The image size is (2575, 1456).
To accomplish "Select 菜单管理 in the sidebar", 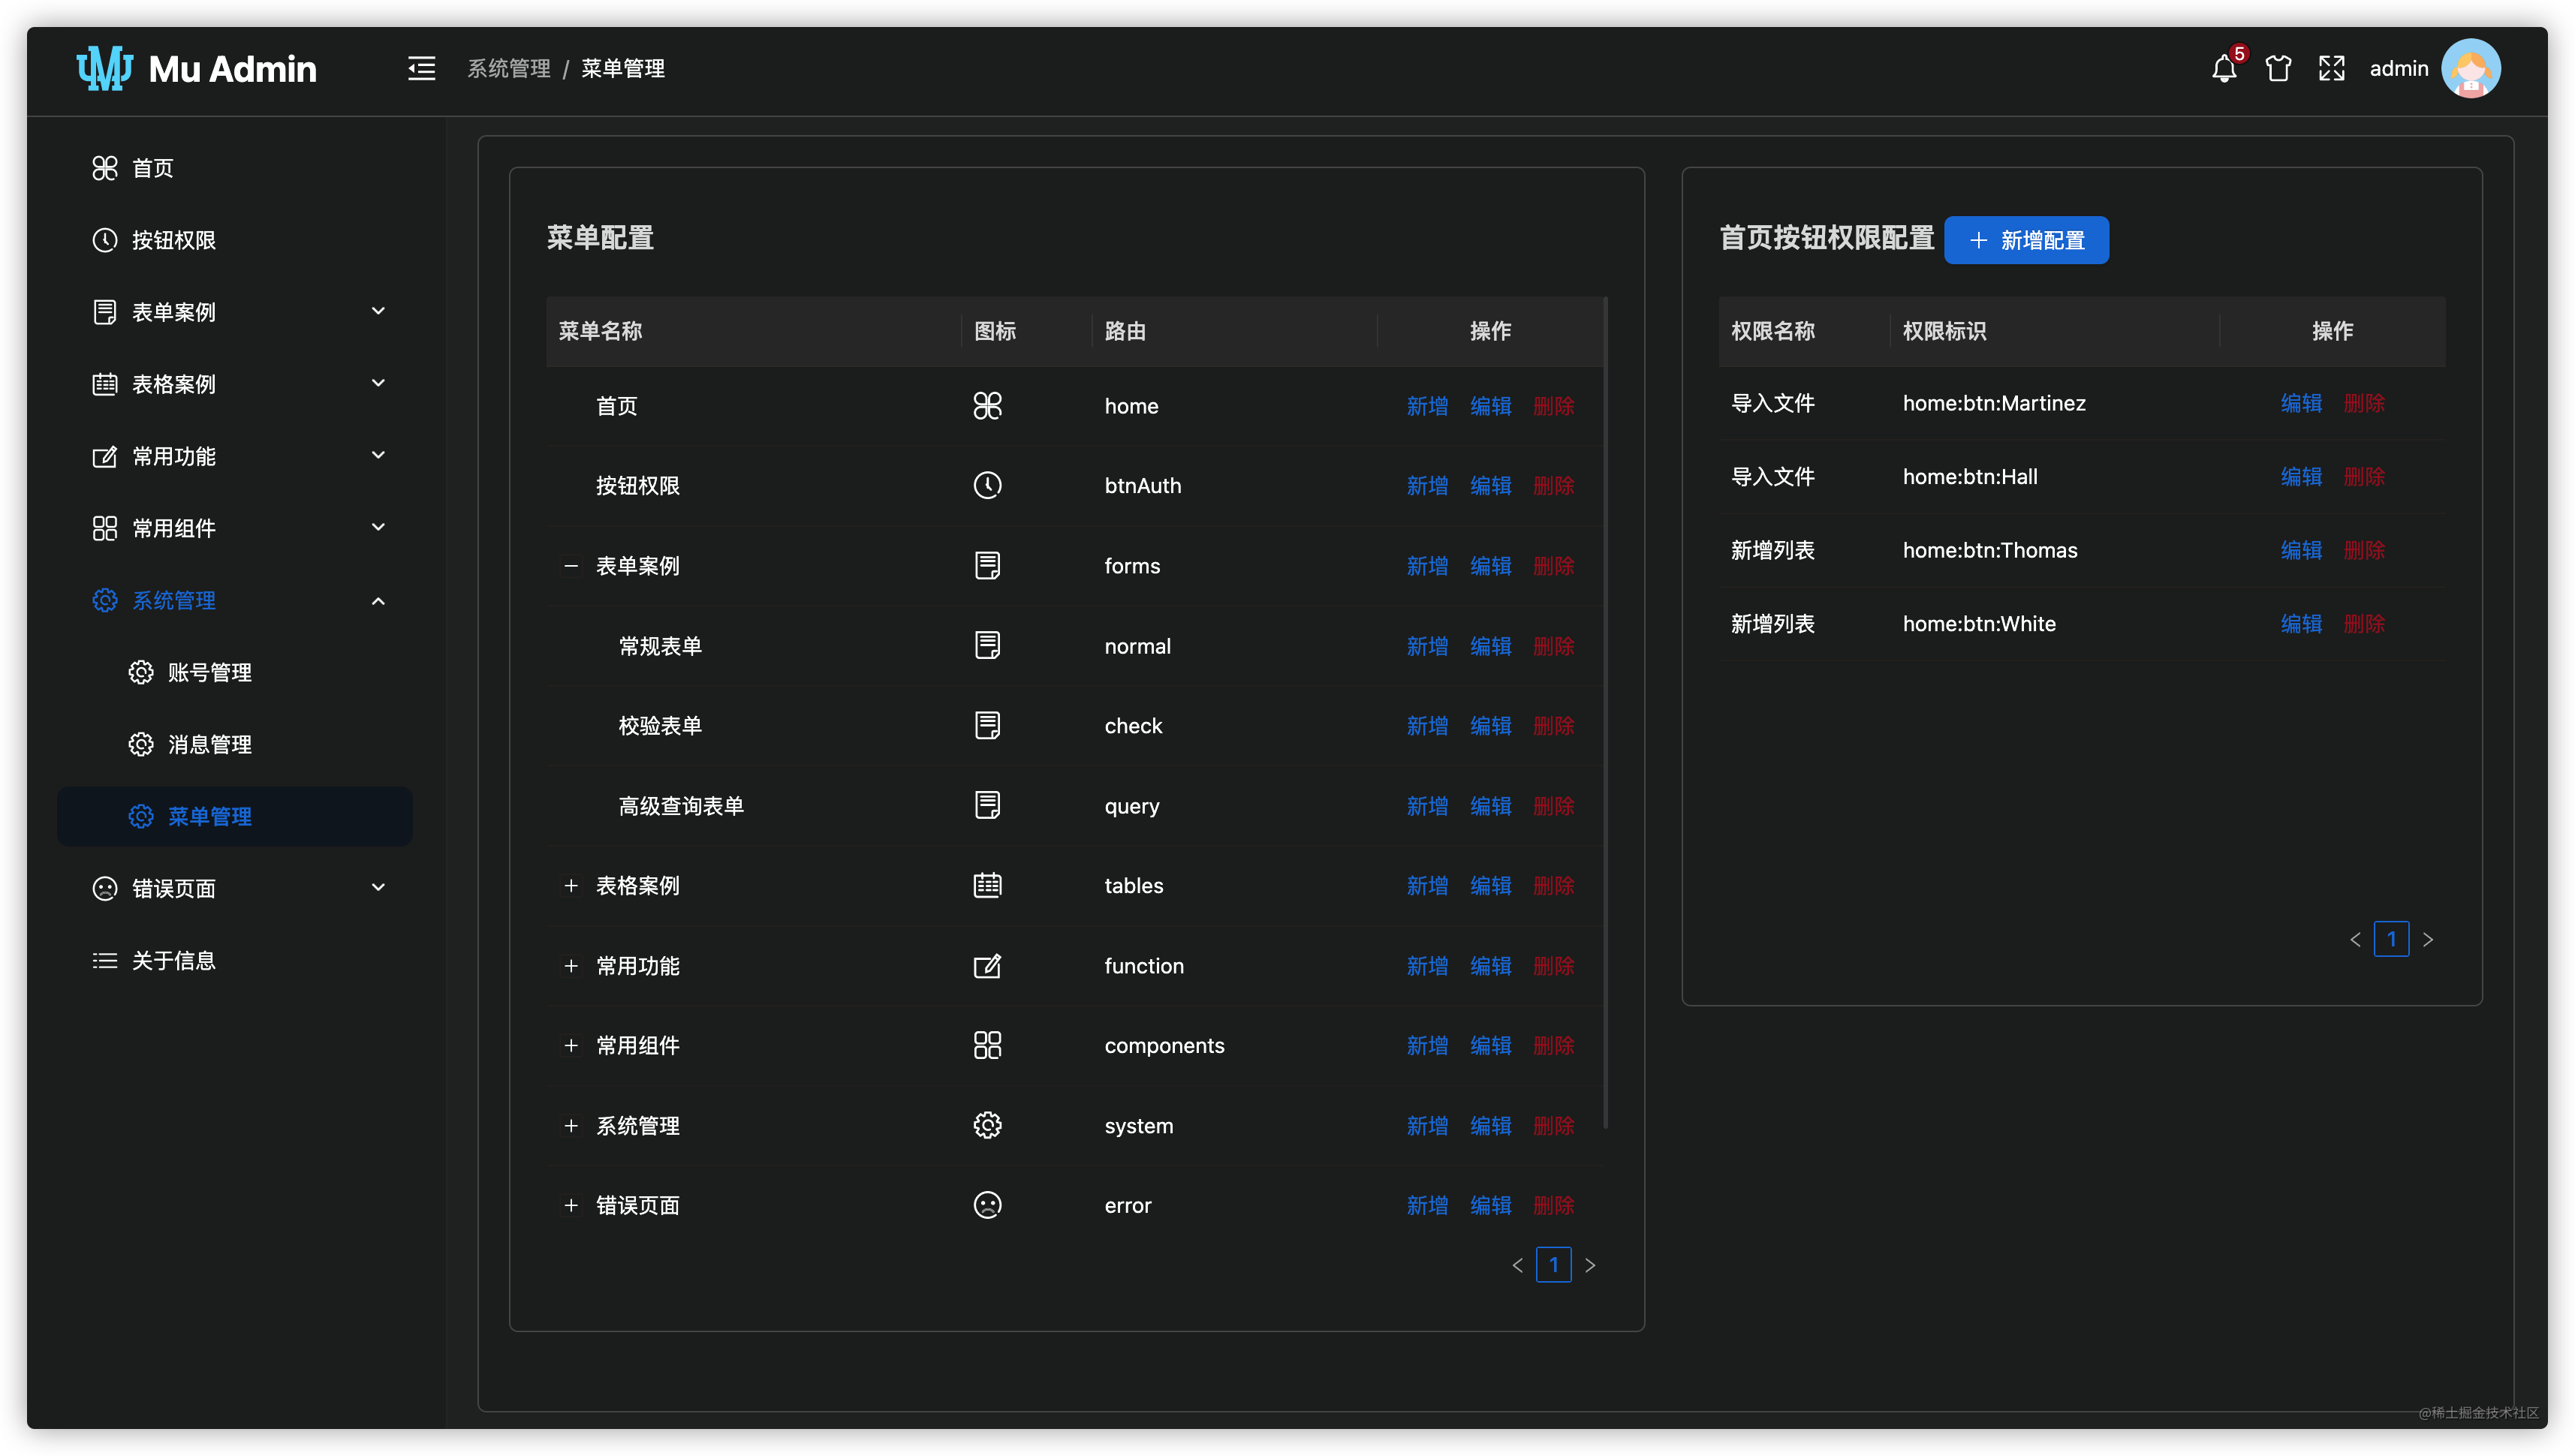I will (210, 816).
